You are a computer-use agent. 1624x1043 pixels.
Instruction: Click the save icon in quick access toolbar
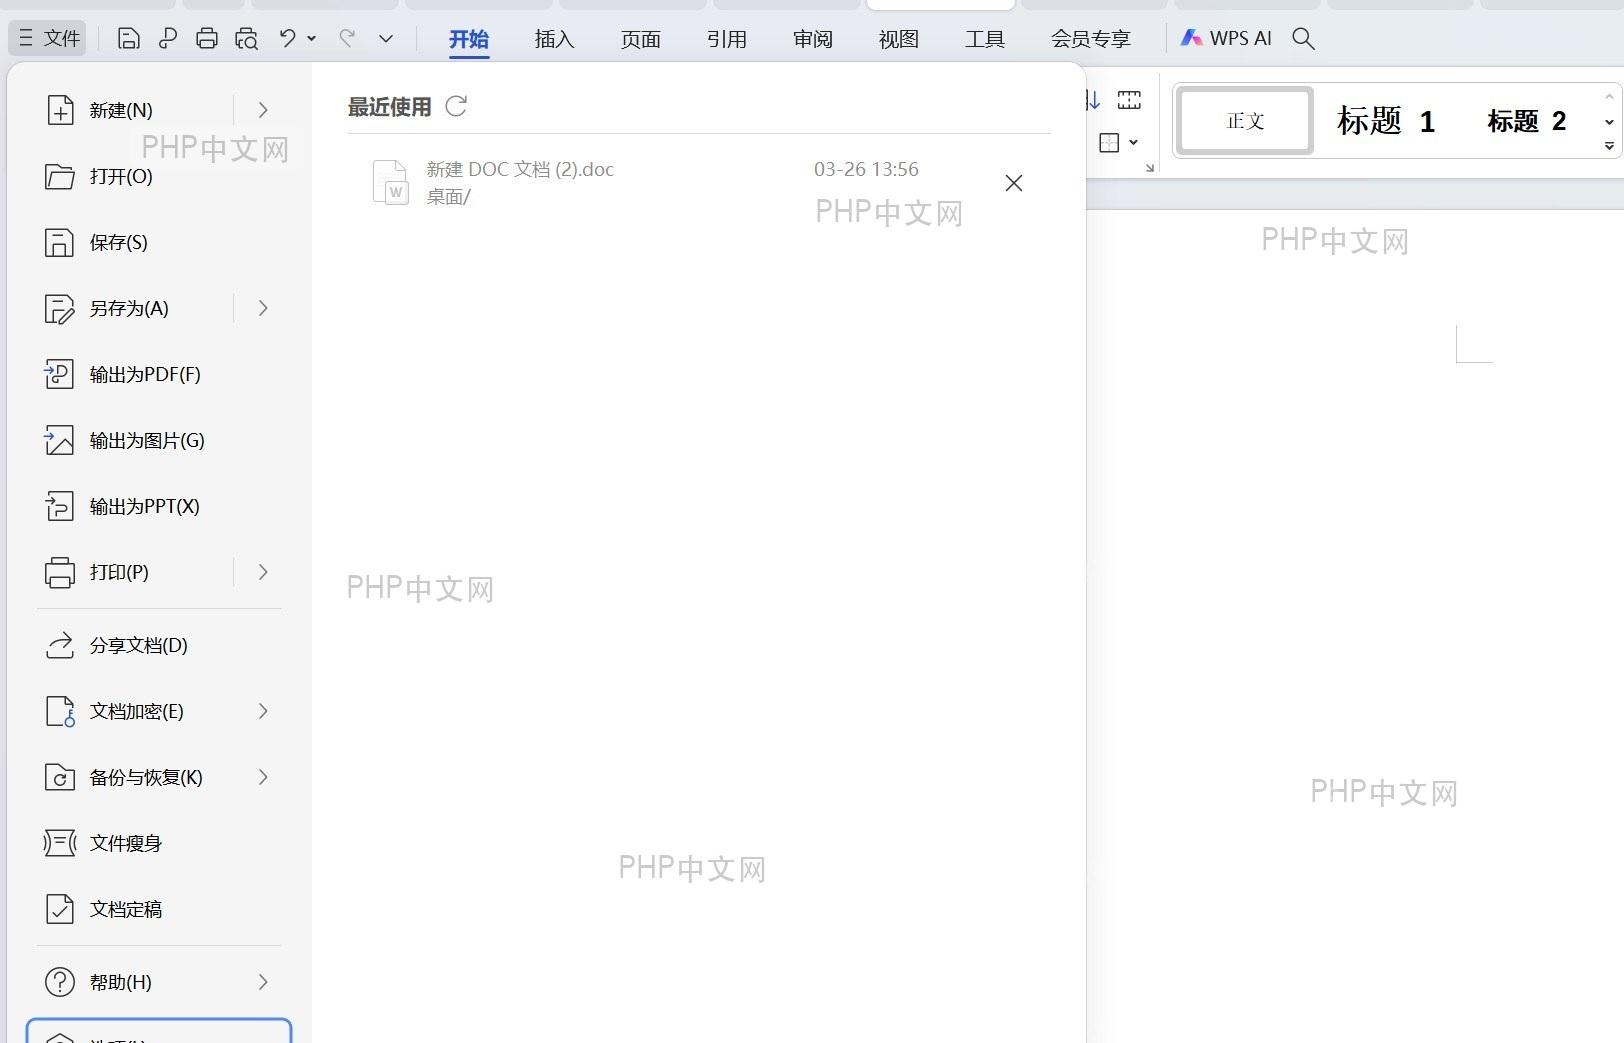click(128, 39)
